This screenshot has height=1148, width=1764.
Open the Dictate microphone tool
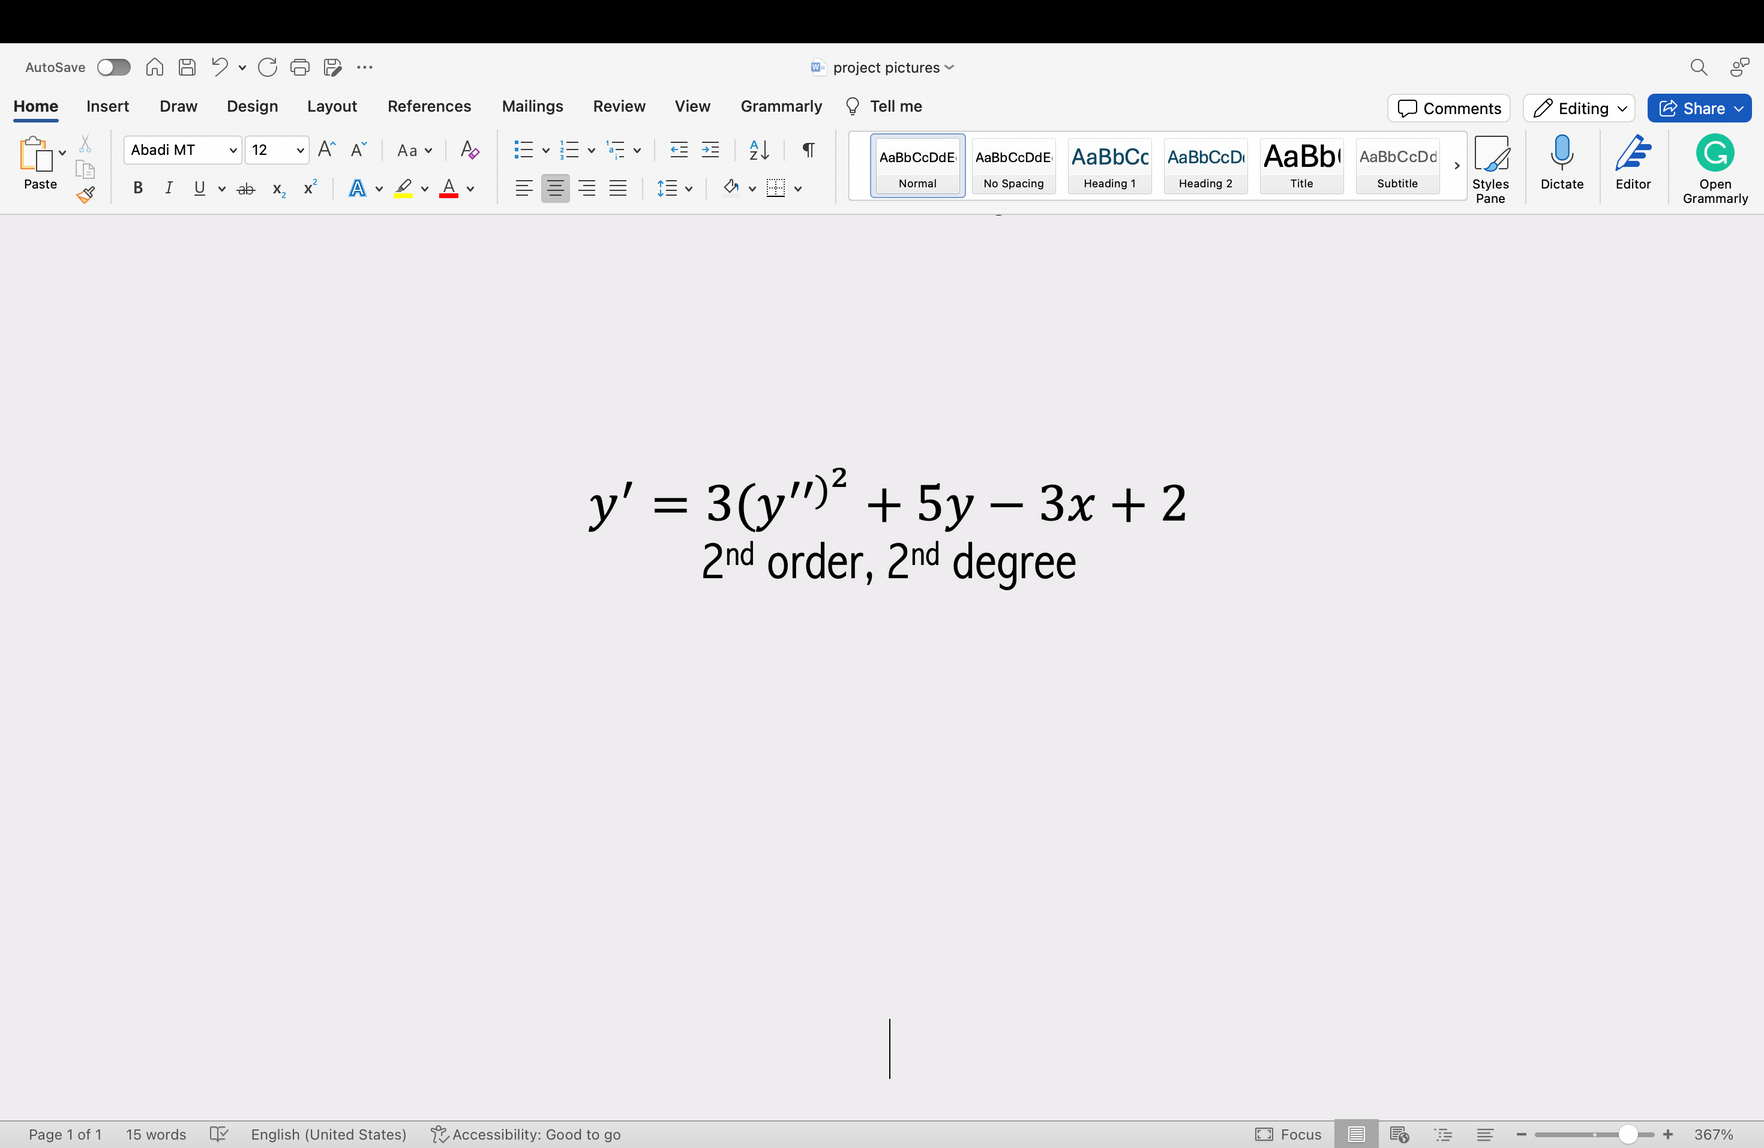[1561, 163]
